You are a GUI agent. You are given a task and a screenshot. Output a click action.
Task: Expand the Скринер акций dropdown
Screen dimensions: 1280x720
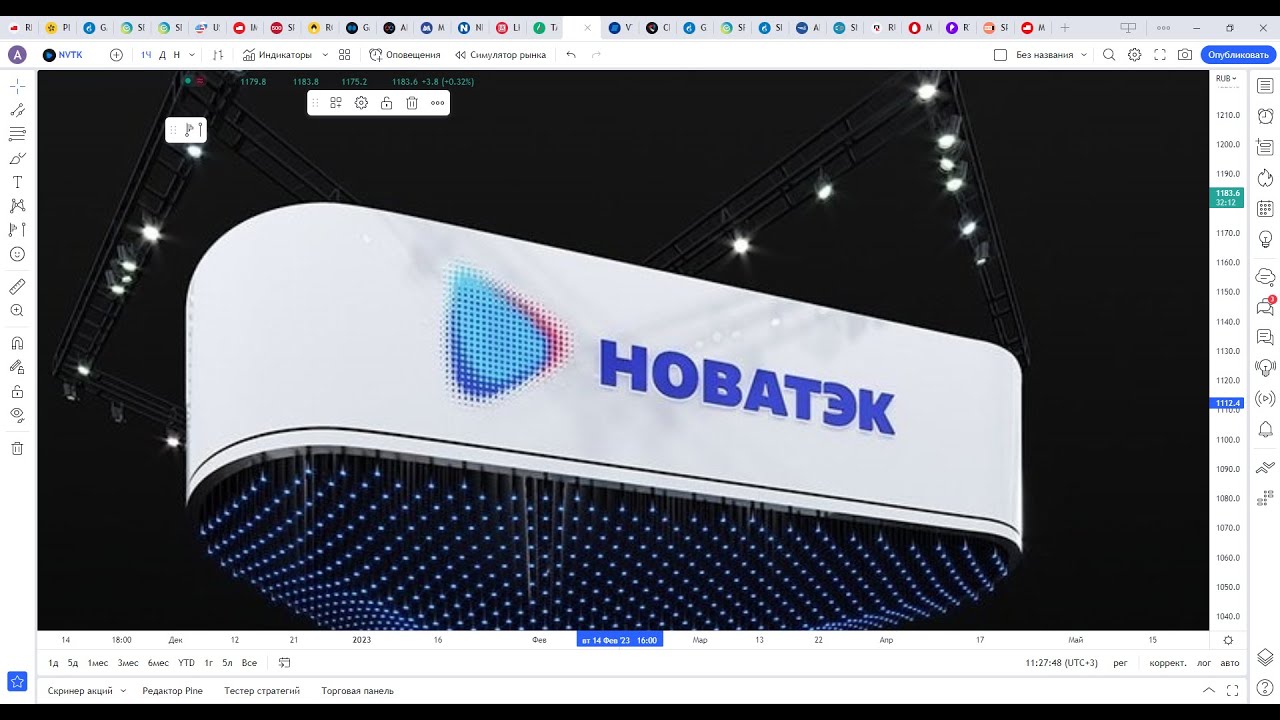(123, 691)
